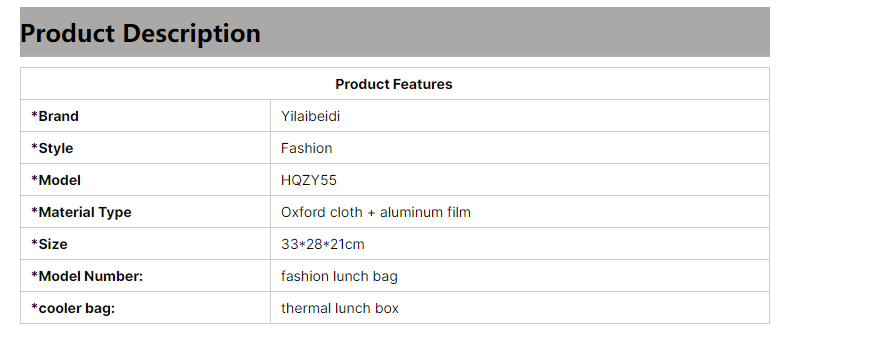Select the thermal lunch box value
872x364 pixels.
click(x=340, y=308)
